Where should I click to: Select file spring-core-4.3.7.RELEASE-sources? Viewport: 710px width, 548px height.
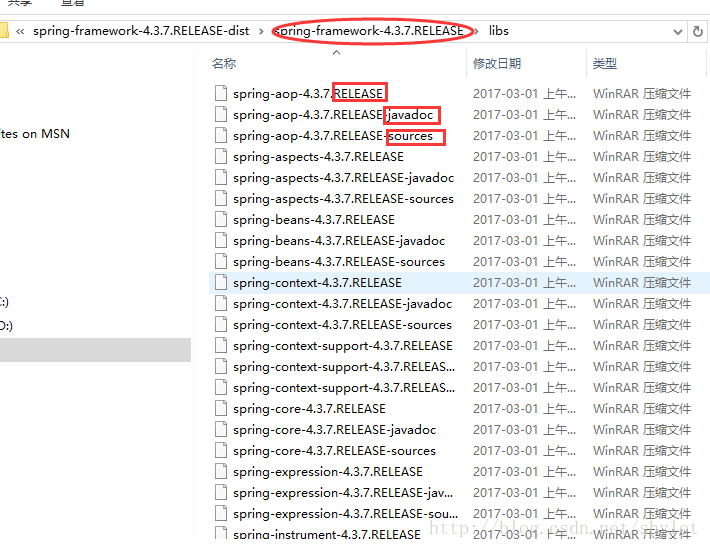[334, 451]
